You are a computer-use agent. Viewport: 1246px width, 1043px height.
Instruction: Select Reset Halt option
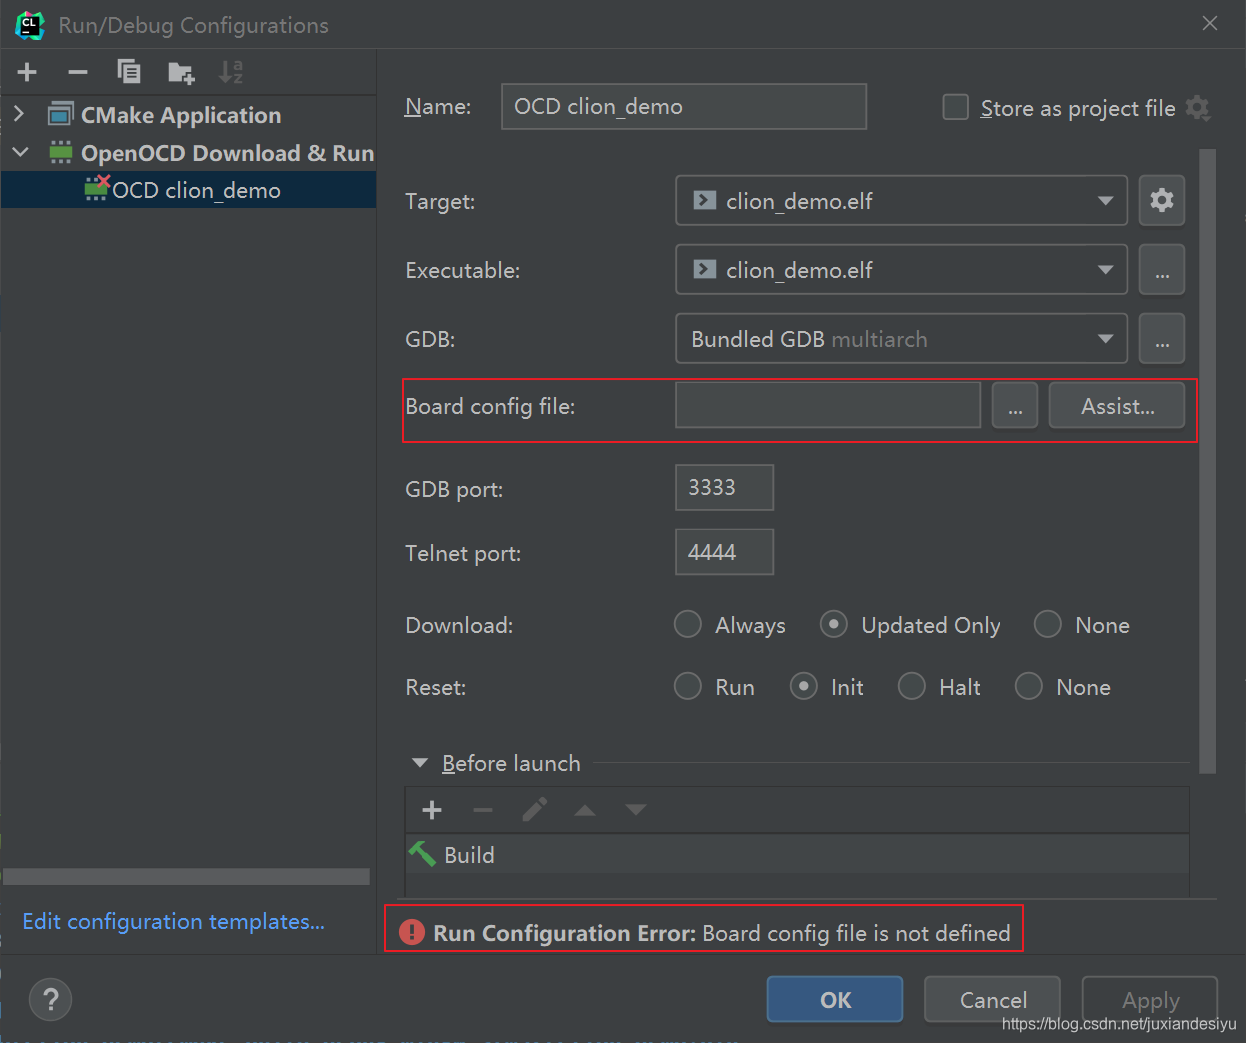tap(912, 686)
